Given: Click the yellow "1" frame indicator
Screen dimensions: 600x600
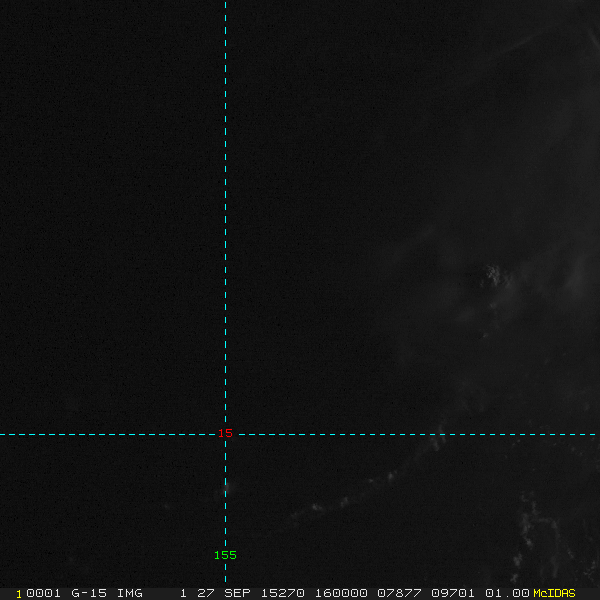Looking at the screenshot, I should point(19,594).
